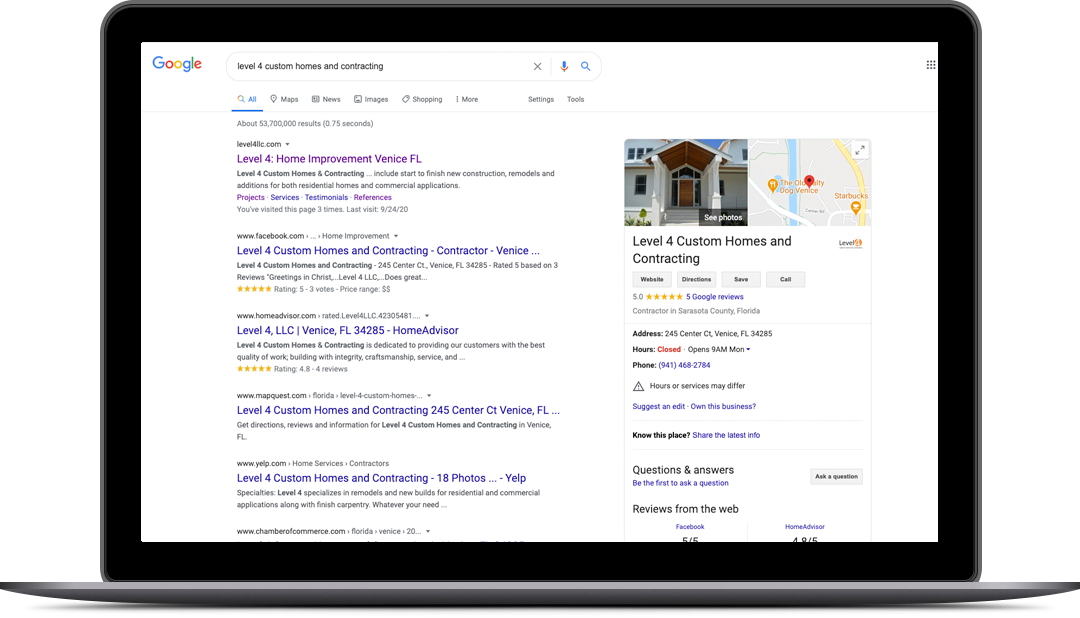The height and width of the screenshot is (618, 1080).
Task: Open the Facebook Contractor - Venice result
Action: click(x=388, y=251)
